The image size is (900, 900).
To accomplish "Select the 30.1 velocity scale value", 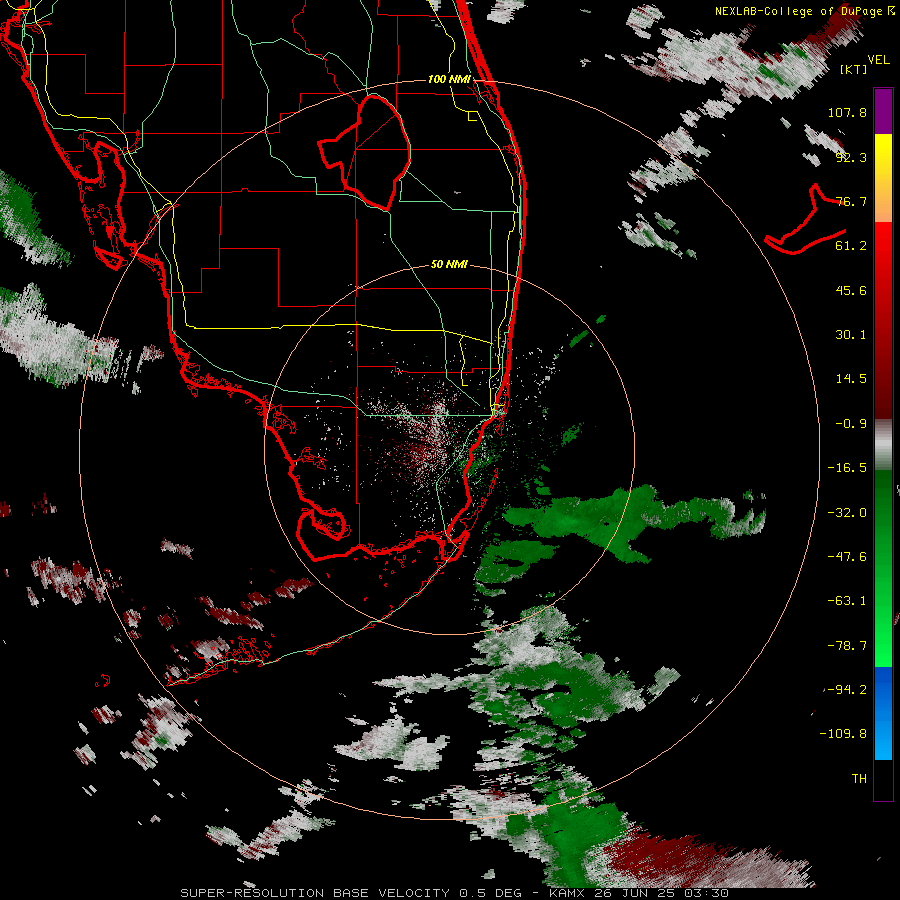I will pyautogui.click(x=851, y=335).
